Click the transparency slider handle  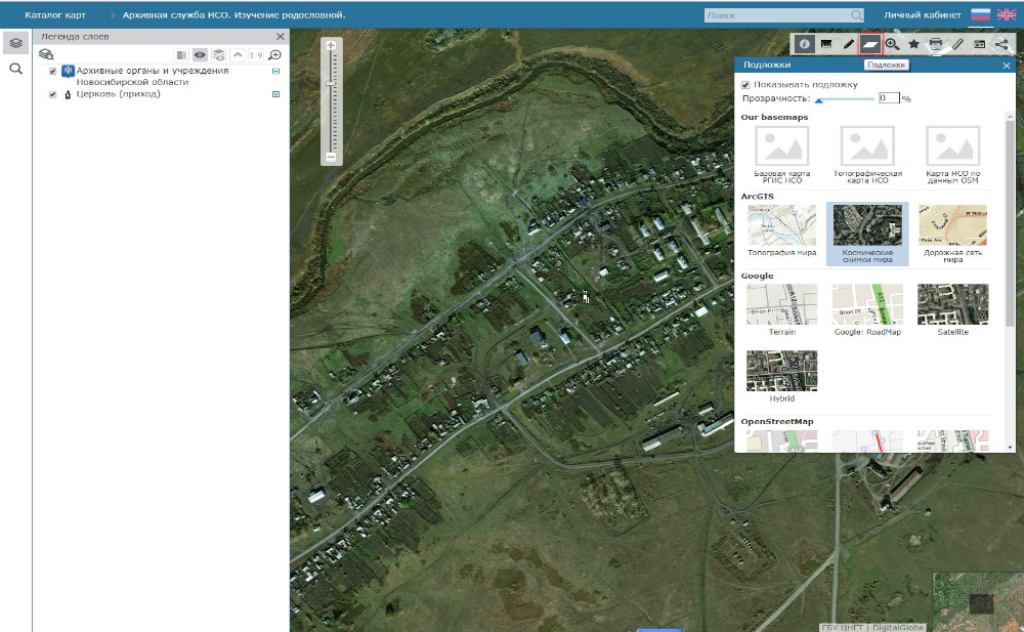point(819,100)
